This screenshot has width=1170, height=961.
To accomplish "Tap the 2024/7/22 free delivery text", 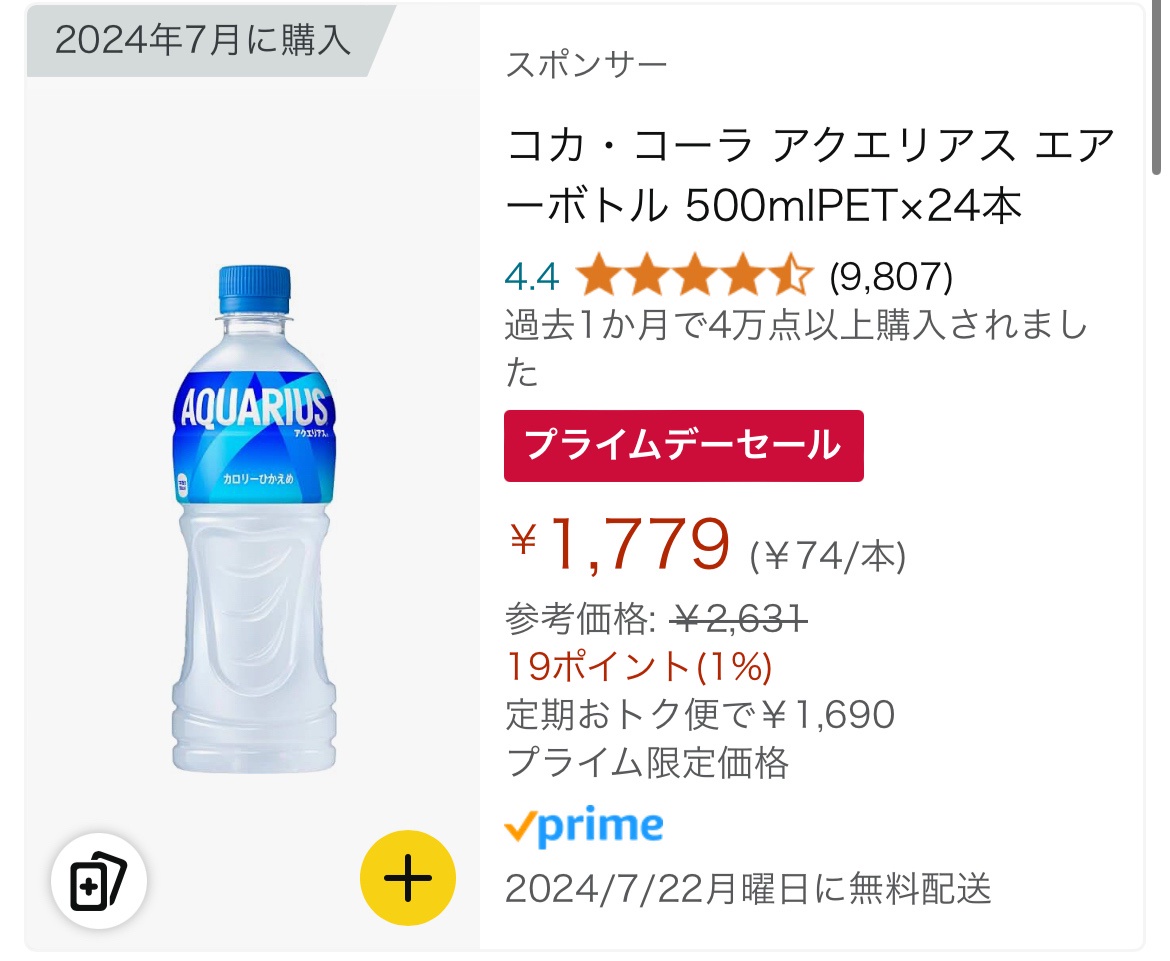I will click(748, 887).
